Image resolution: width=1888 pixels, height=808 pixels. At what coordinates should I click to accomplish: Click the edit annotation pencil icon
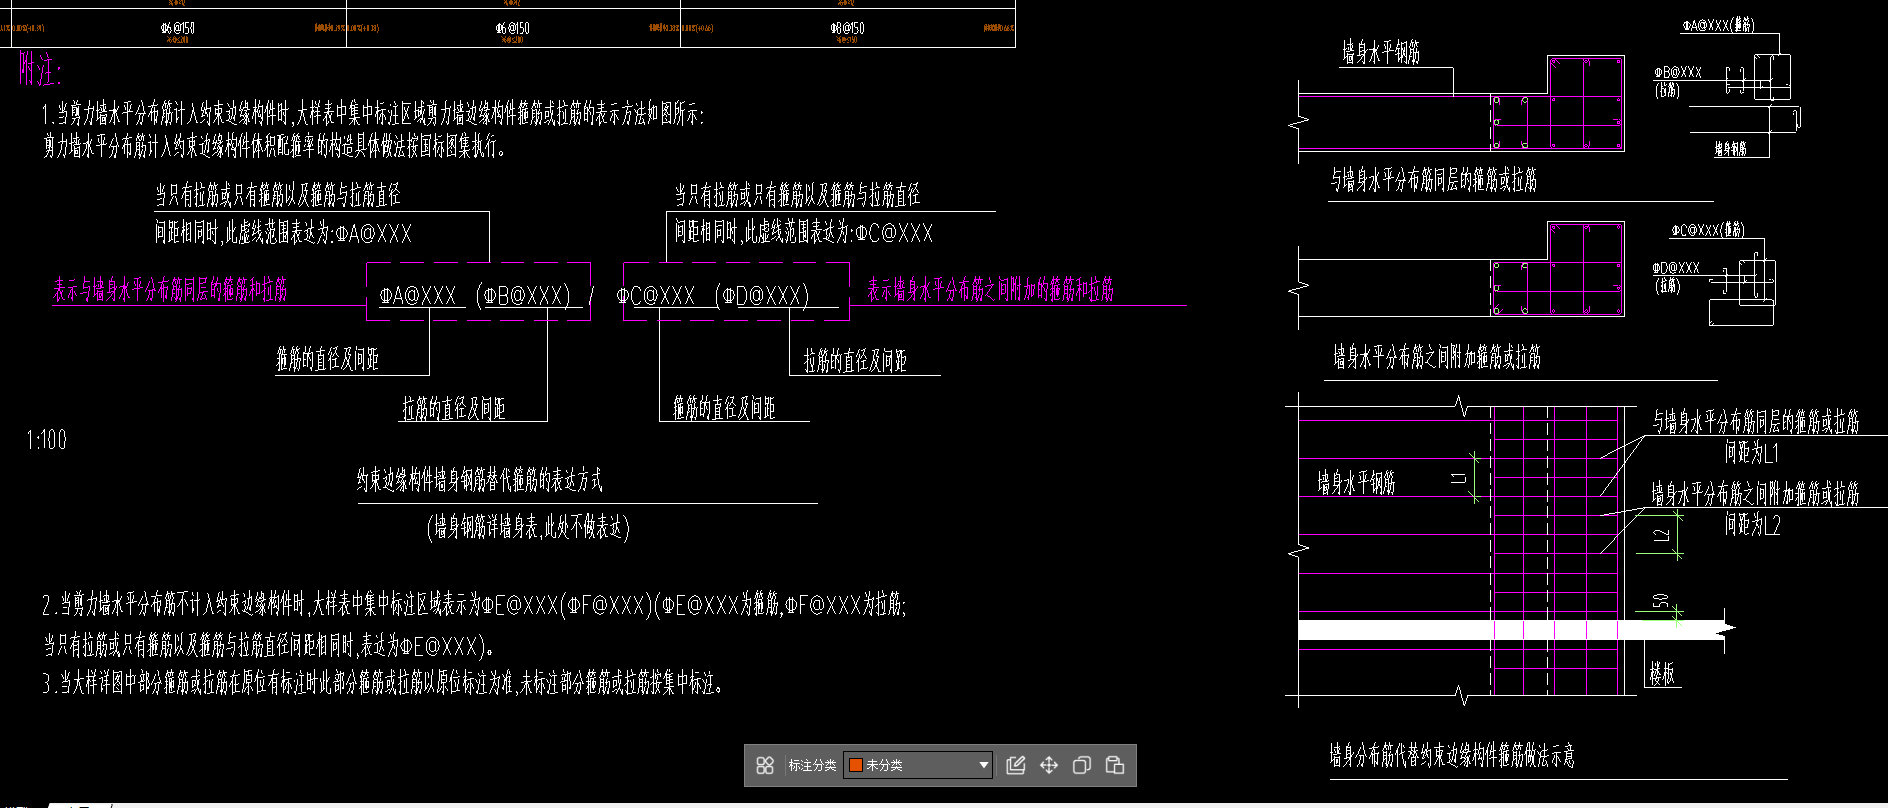click(1016, 765)
